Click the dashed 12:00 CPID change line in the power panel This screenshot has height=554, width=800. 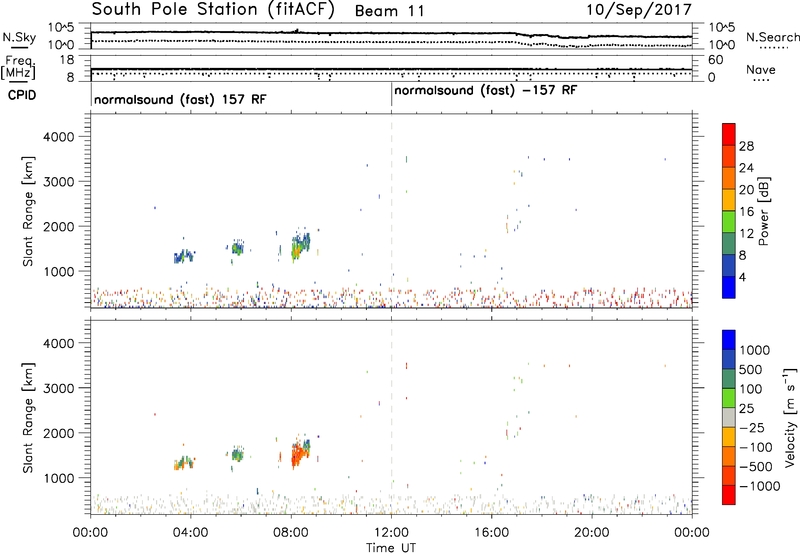click(391, 211)
